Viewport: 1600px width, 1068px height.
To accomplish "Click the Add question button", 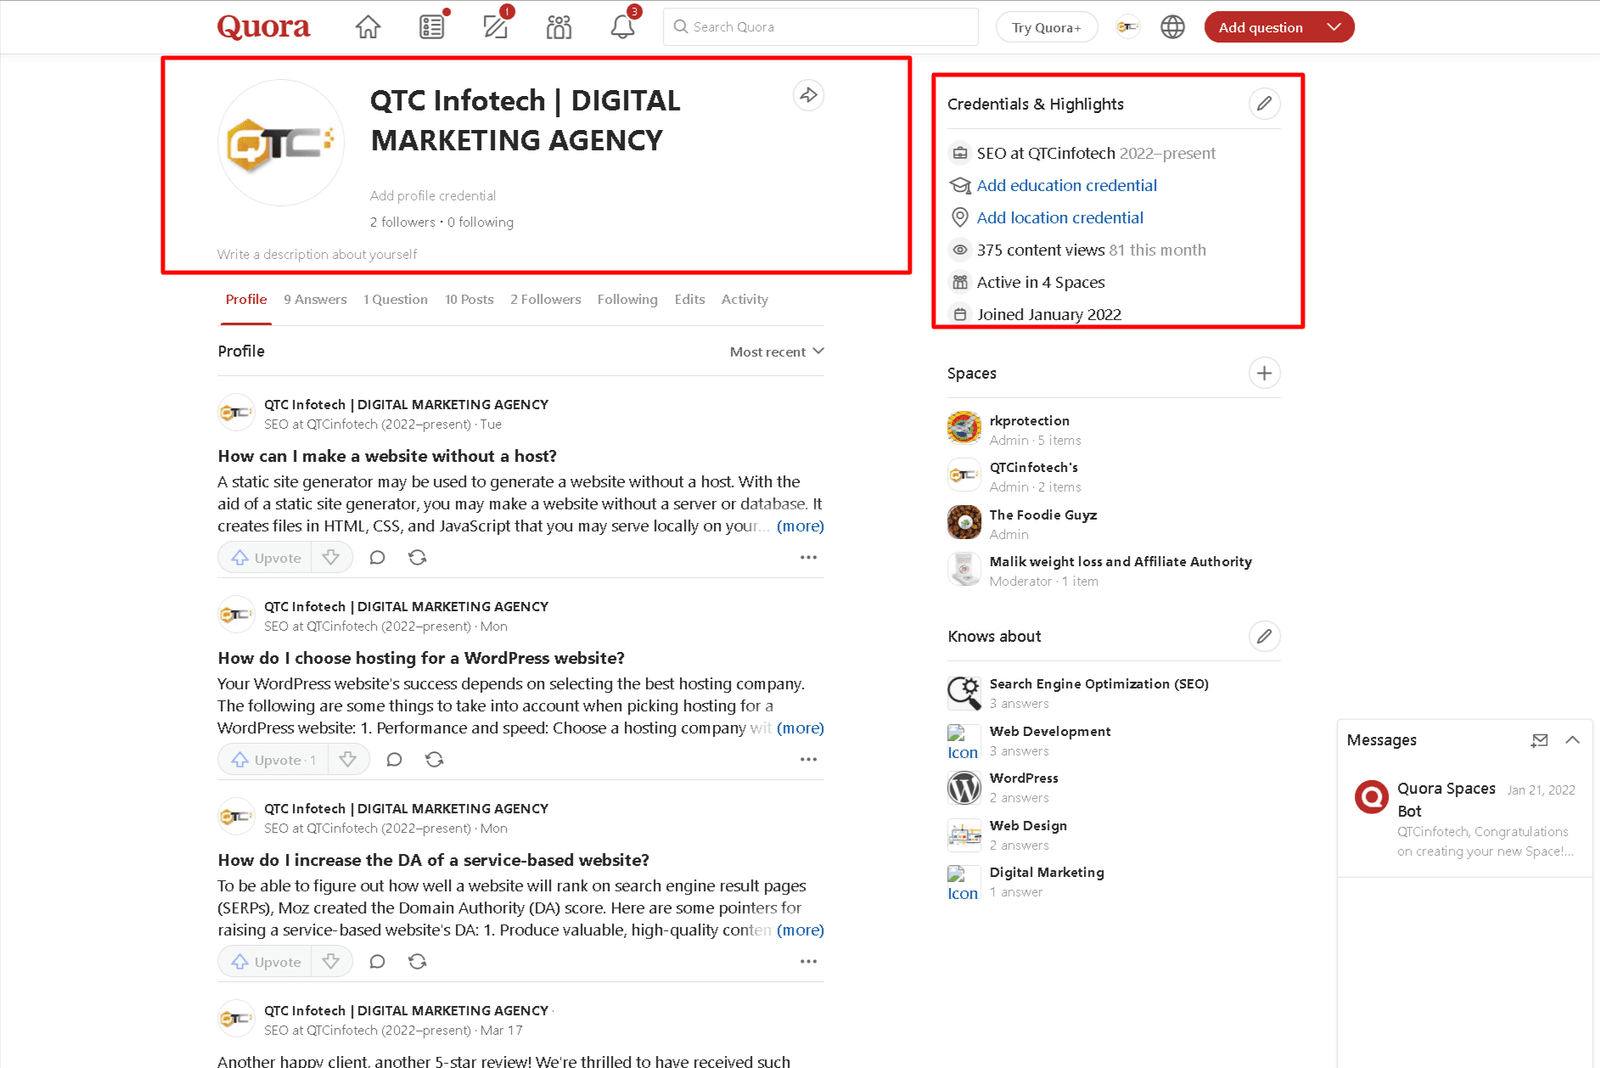I will pos(1260,27).
